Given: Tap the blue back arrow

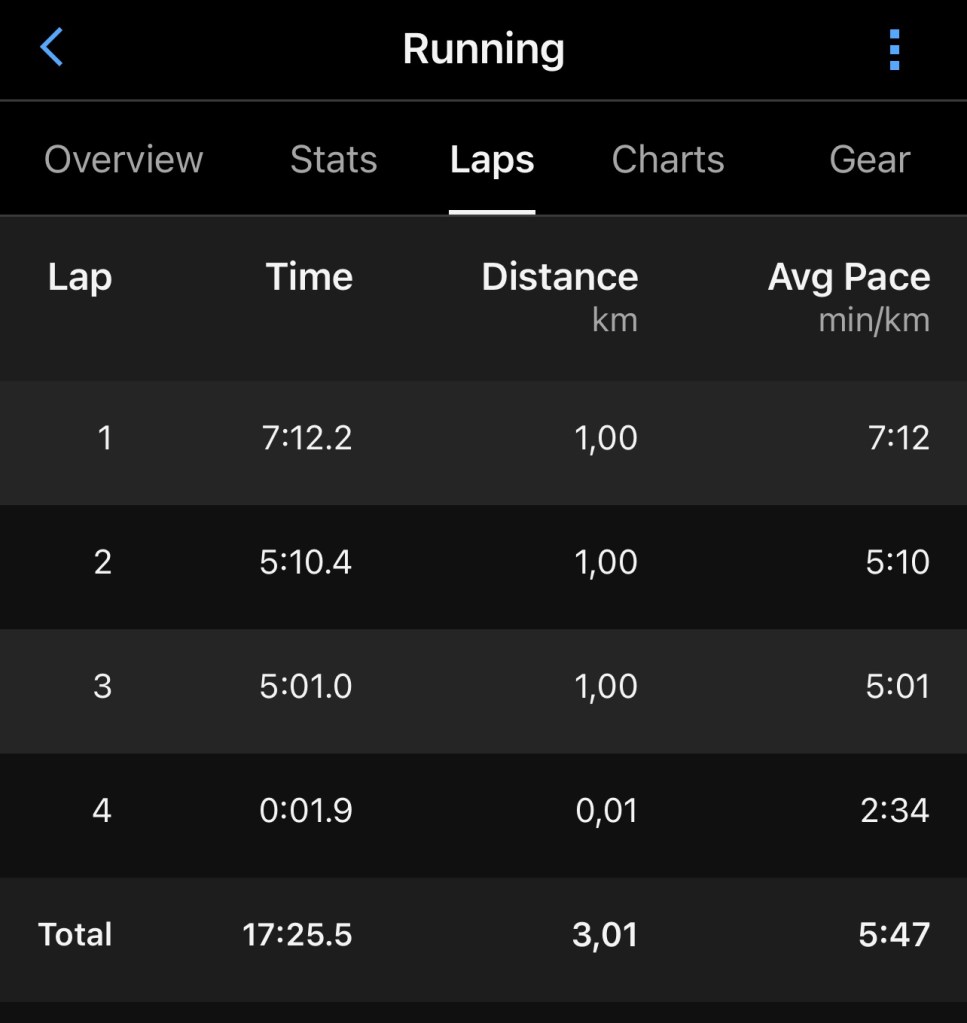Looking at the screenshot, I should click(x=52, y=48).
